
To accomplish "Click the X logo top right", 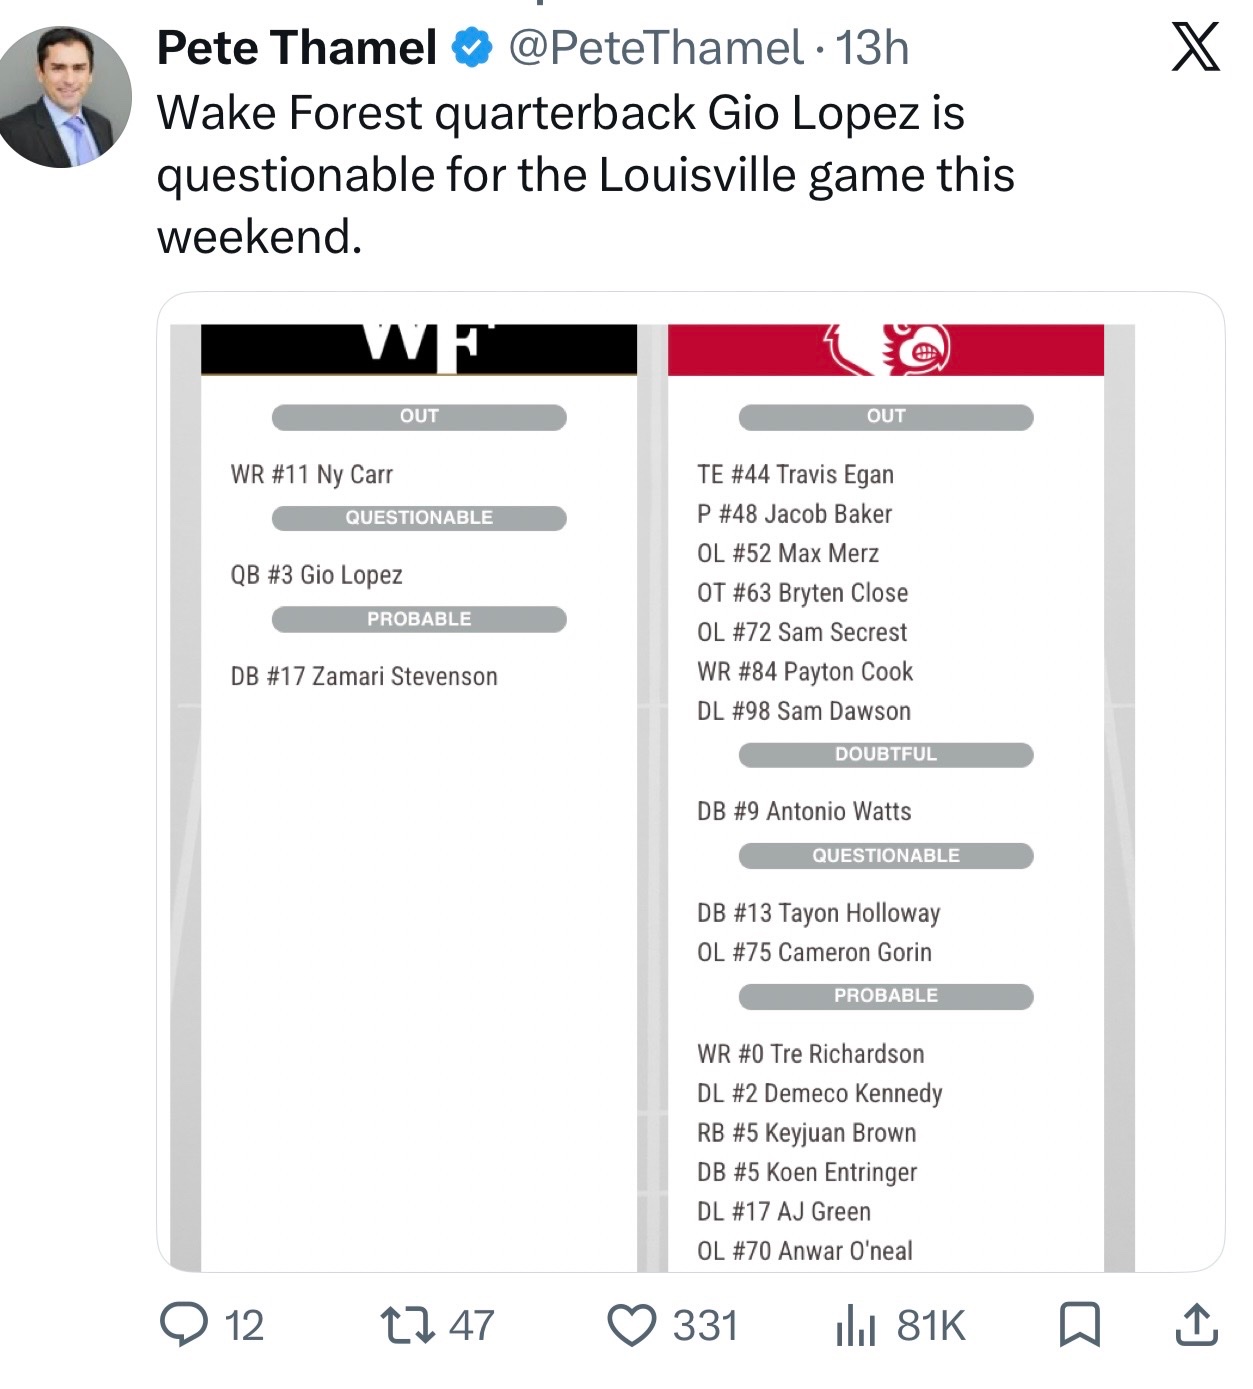I will point(1196,47).
